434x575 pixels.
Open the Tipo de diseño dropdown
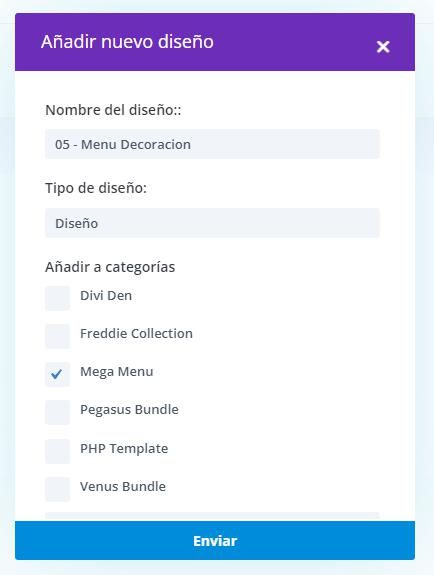pyautogui.click(x=212, y=223)
